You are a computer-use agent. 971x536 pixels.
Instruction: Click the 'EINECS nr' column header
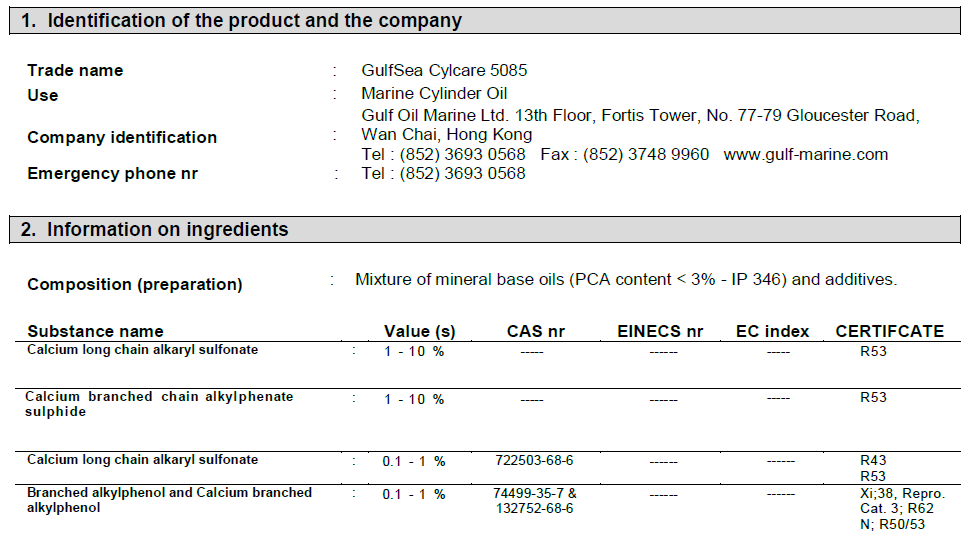[660, 332]
